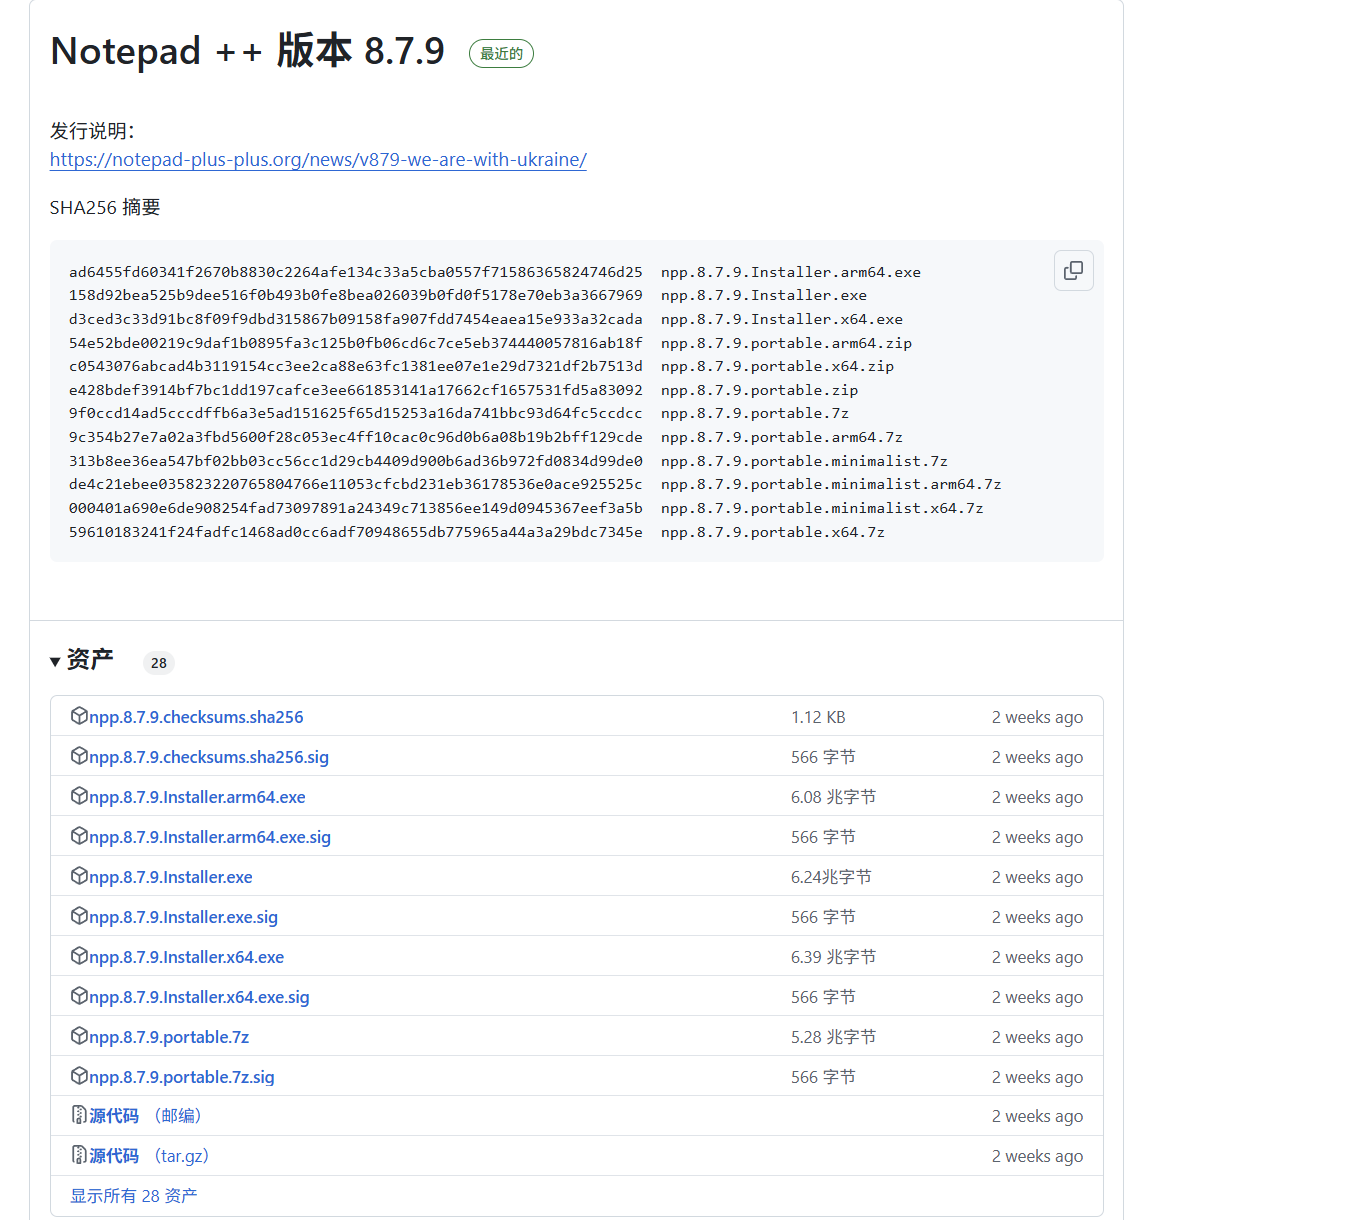Copy the SHA256 digest code block

(1073, 271)
